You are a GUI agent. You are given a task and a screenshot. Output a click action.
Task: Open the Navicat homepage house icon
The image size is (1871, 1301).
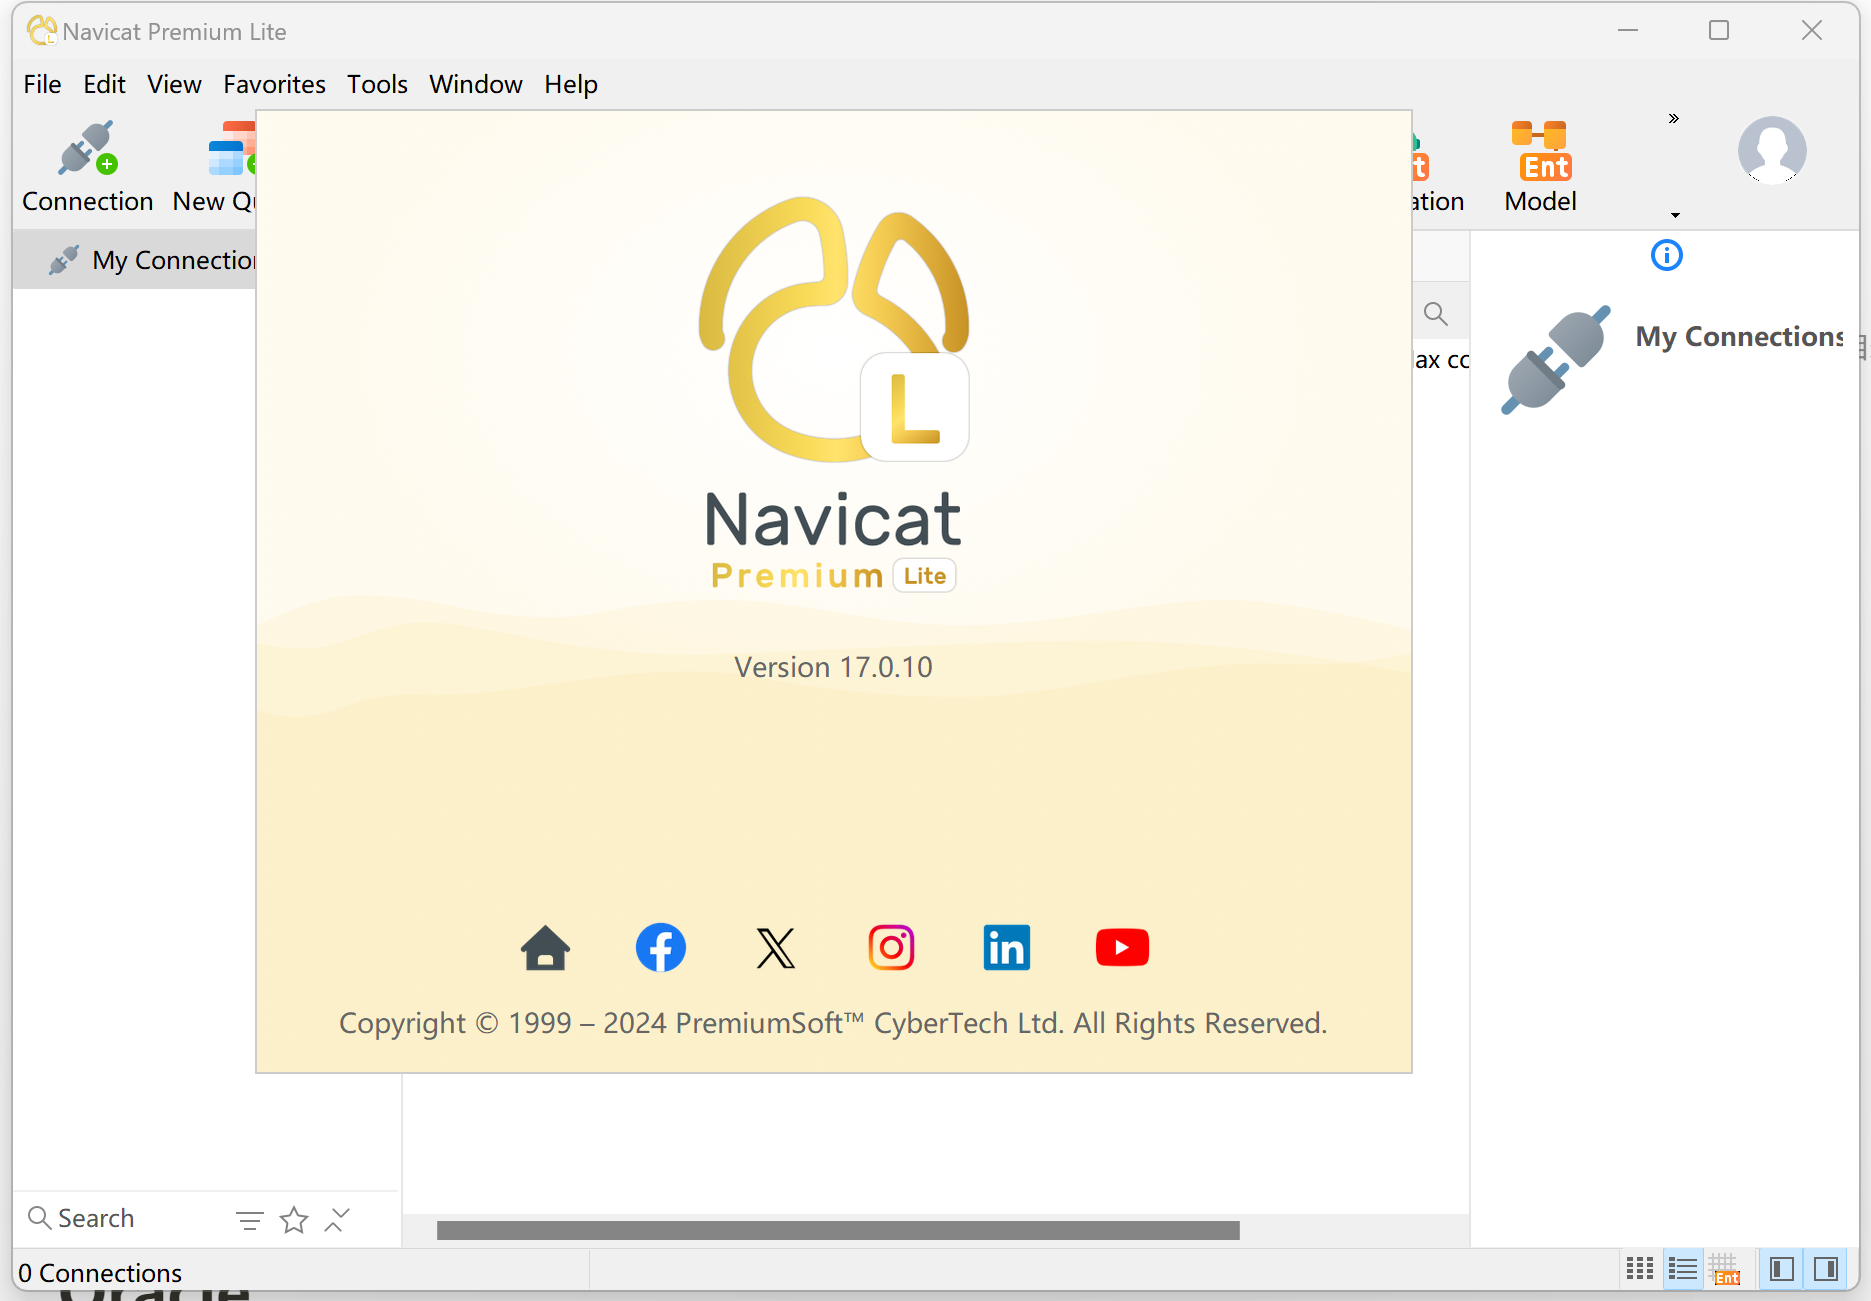pyautogui.click(x=545, y=947)
